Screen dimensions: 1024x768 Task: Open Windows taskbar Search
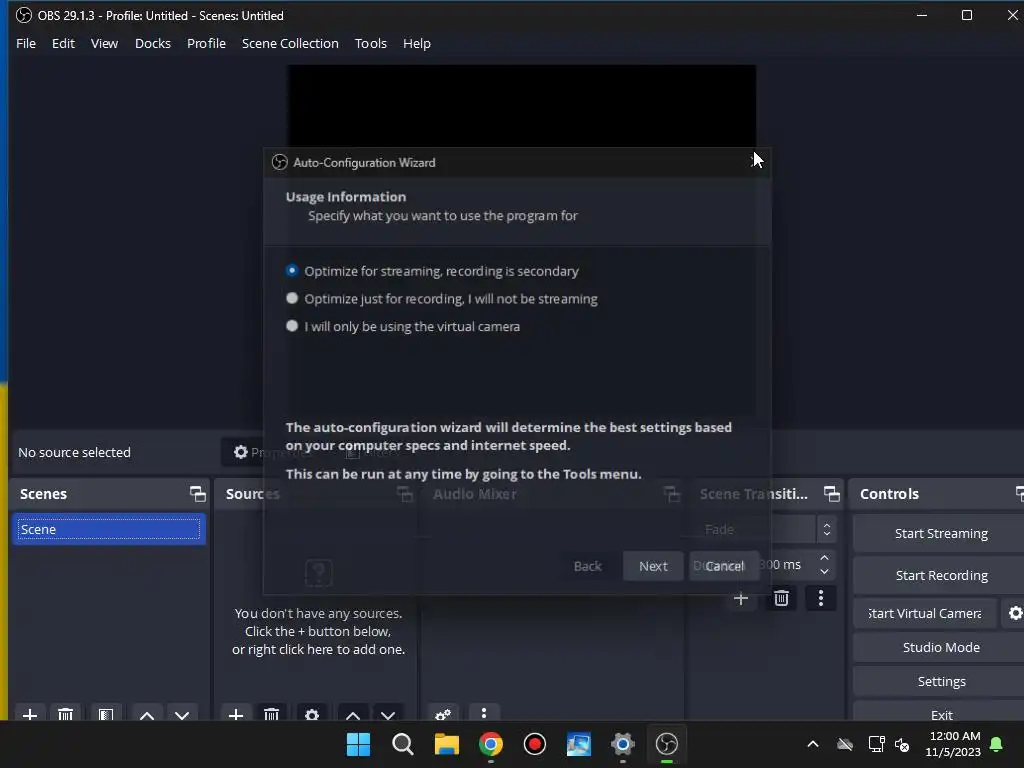pos(402,744)
